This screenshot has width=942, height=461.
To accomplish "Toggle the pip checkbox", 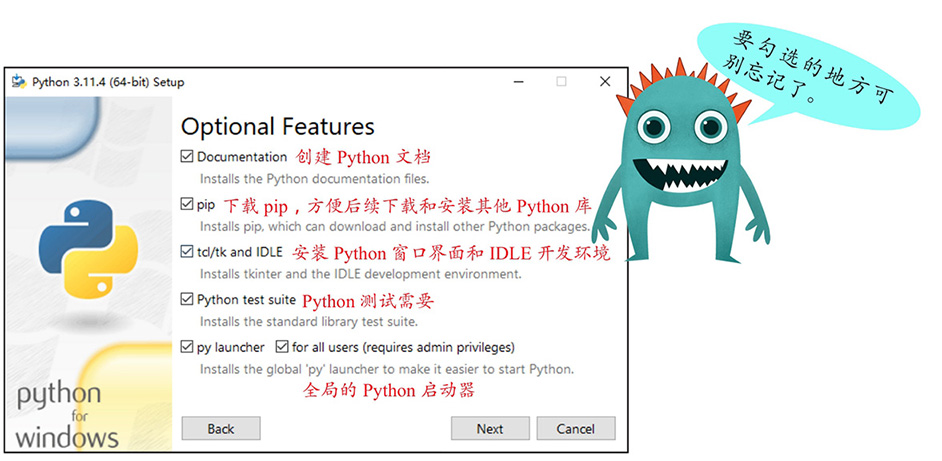I will point(187,204).
